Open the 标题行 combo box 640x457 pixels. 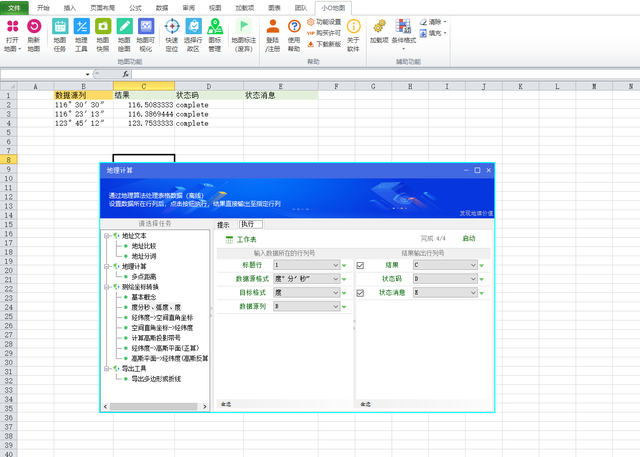pyautogui.click(x=307, y=265)
